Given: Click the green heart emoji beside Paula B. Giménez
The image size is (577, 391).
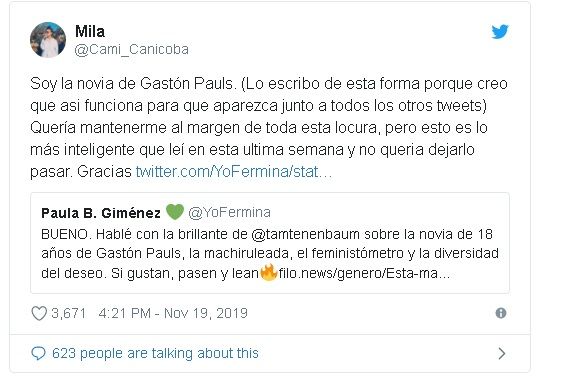Looking at the screenshot, I should coord(175,212).
